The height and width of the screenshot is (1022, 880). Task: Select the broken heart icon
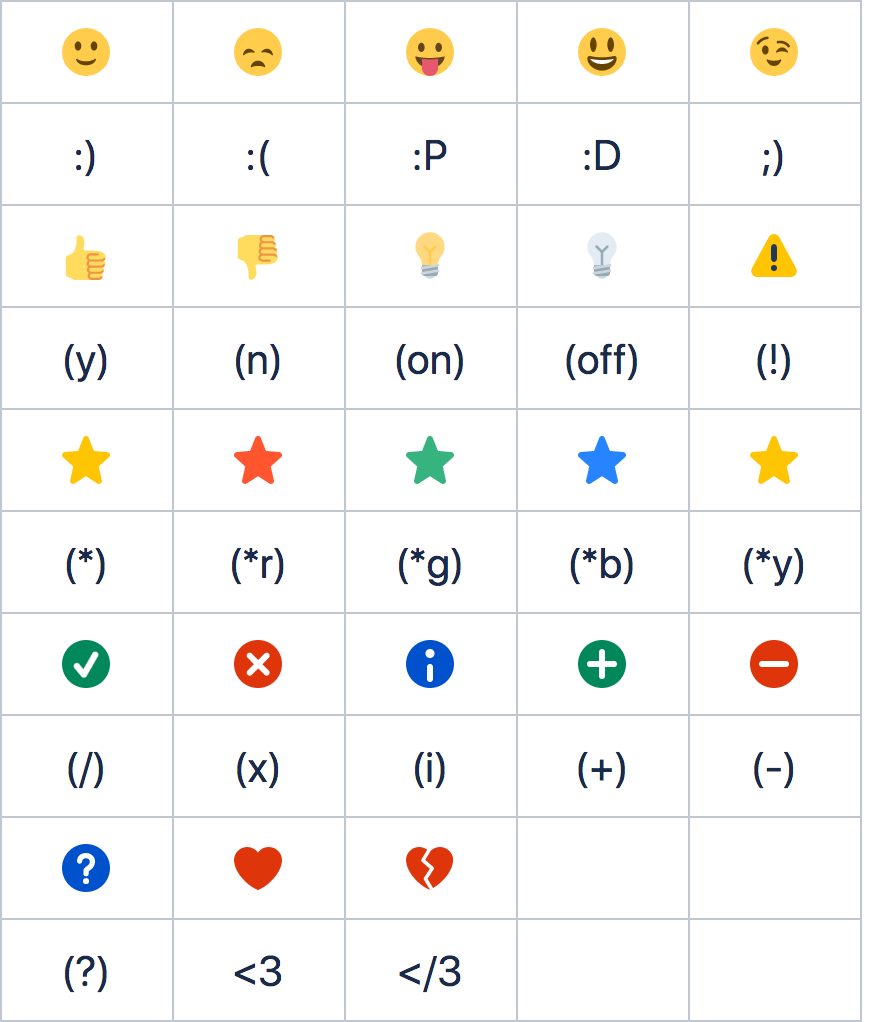click(x=430, y=868)
